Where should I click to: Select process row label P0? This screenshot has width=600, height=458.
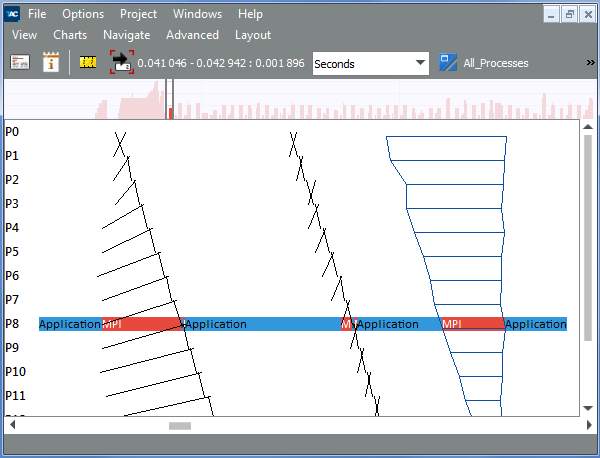coord(12,132)
